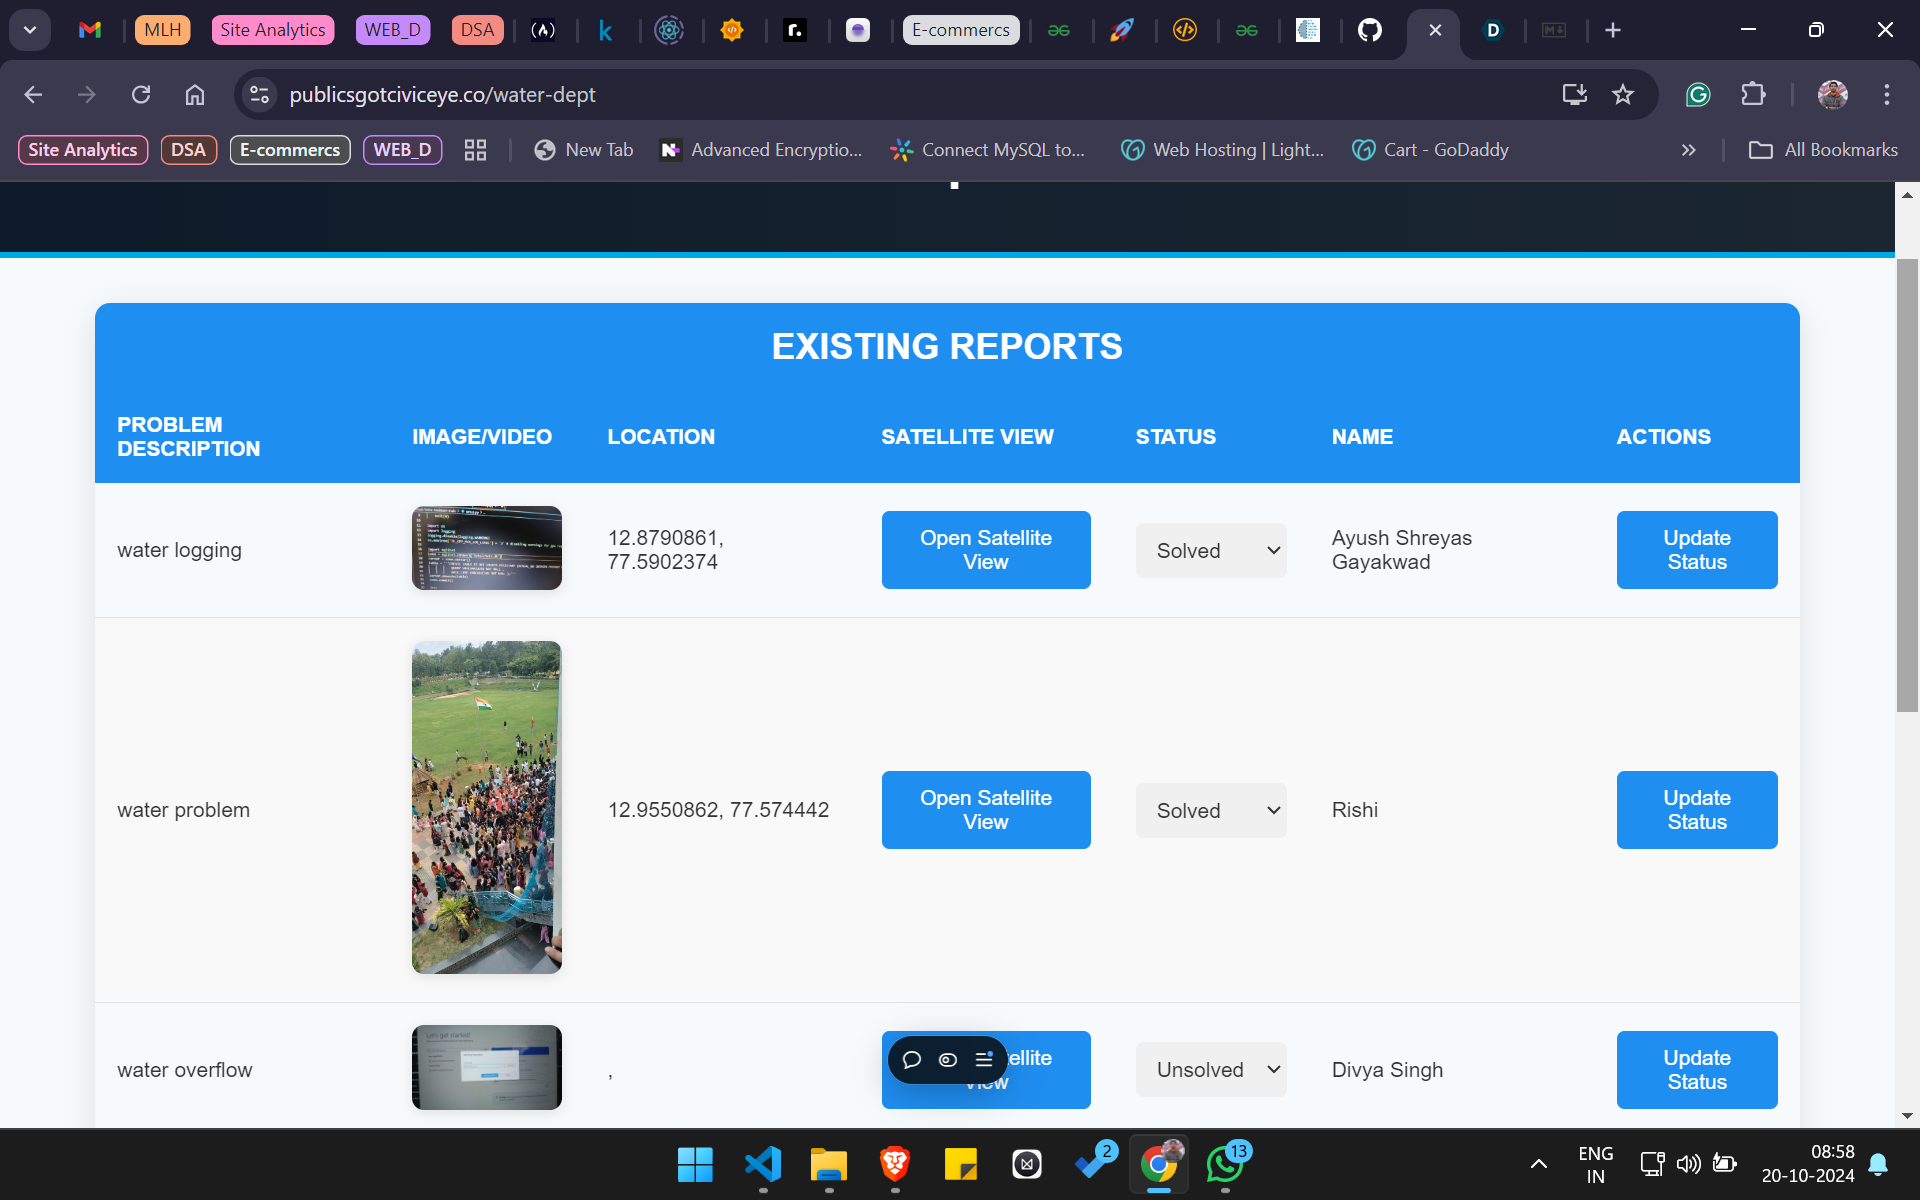Image resolution: width=1920 pixels, height=1200 pixels.
Task: Update Status for water problem report
Action: (1696, 810)
